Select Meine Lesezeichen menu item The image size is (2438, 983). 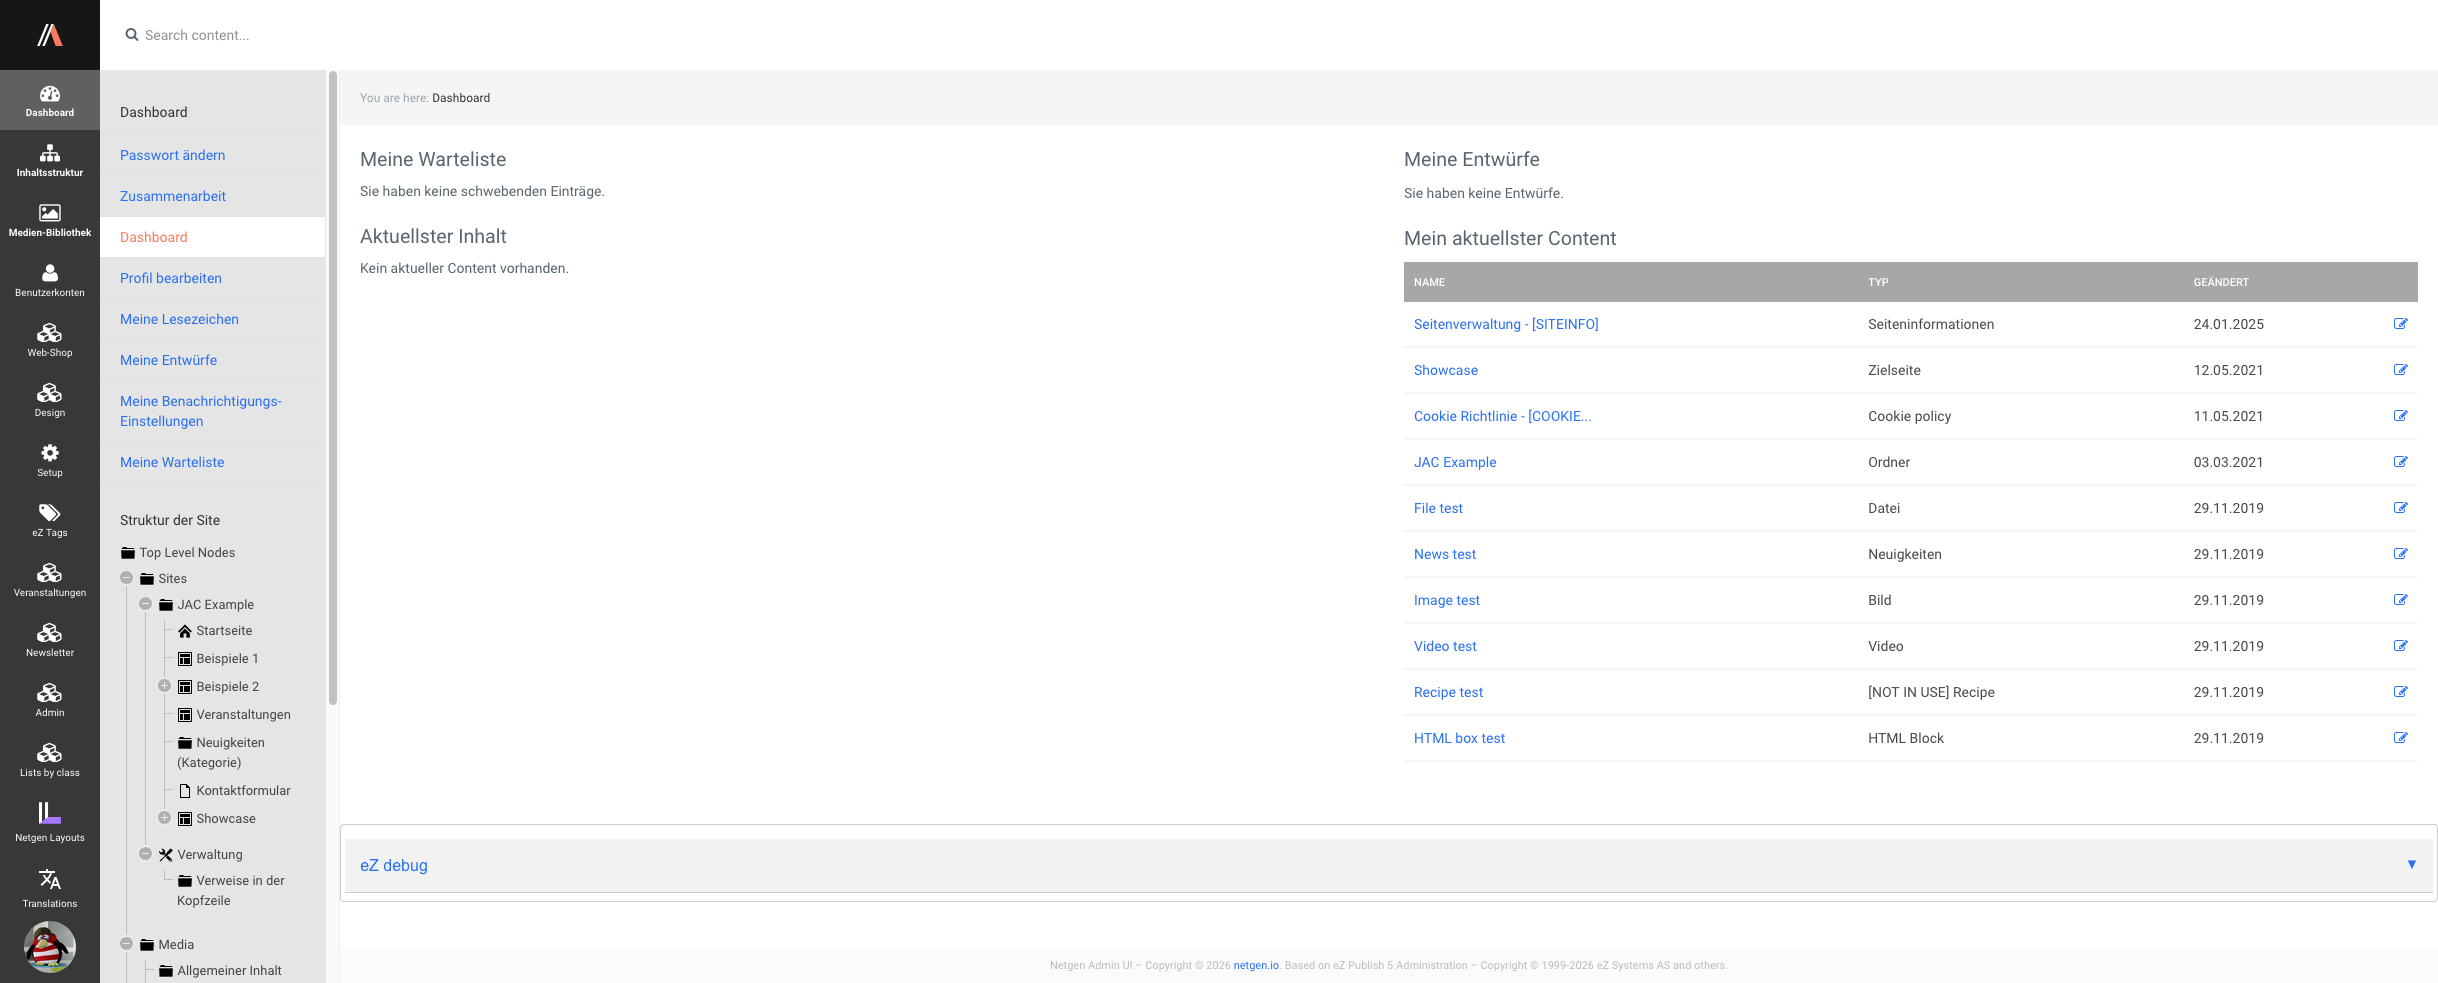179,319
